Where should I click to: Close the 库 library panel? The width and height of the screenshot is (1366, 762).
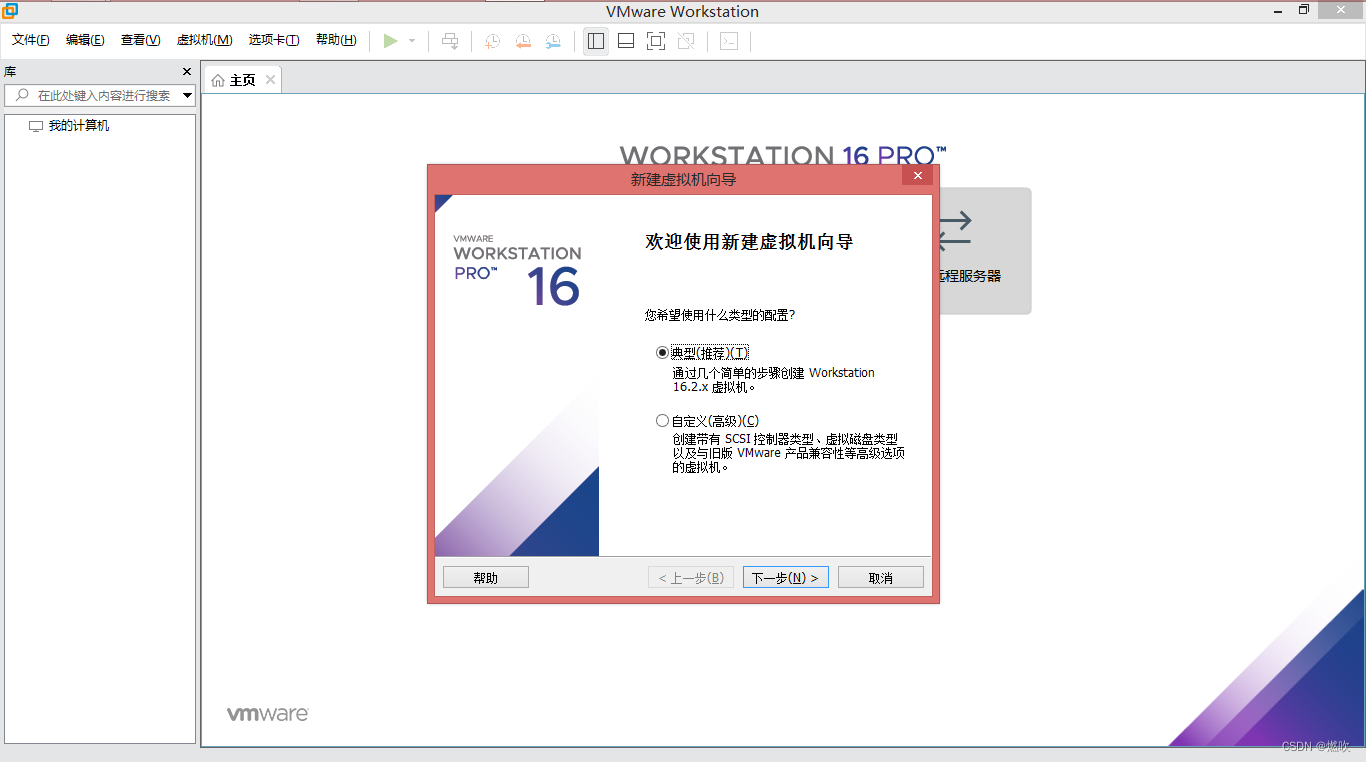[x=186, y=72]
